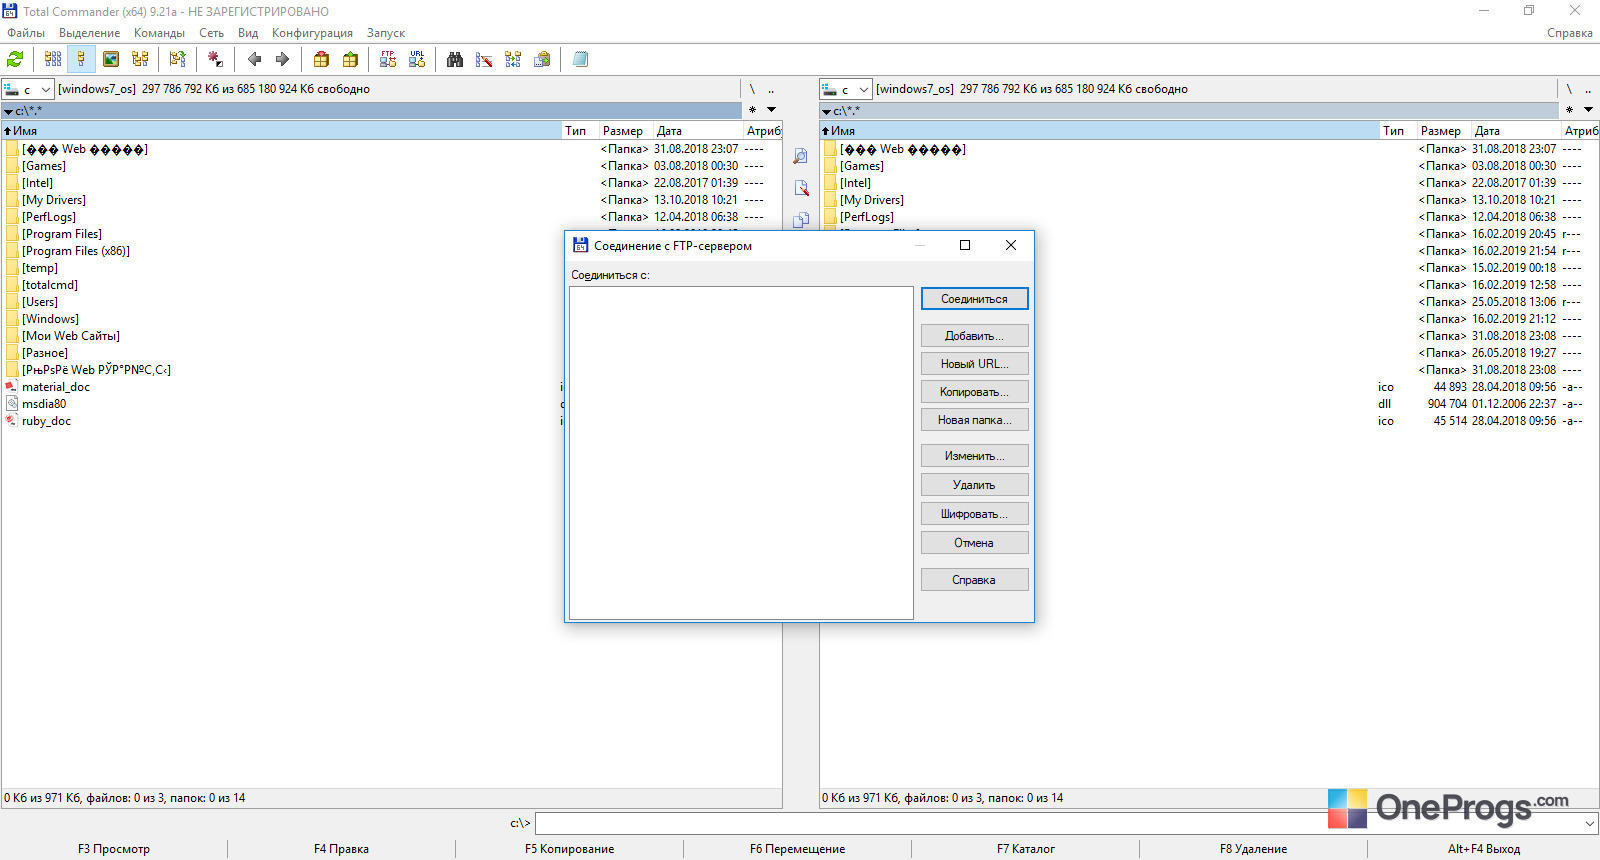Click the Unpack files icon
This screenshot has height=860, width=1600.
pos(350,59)
